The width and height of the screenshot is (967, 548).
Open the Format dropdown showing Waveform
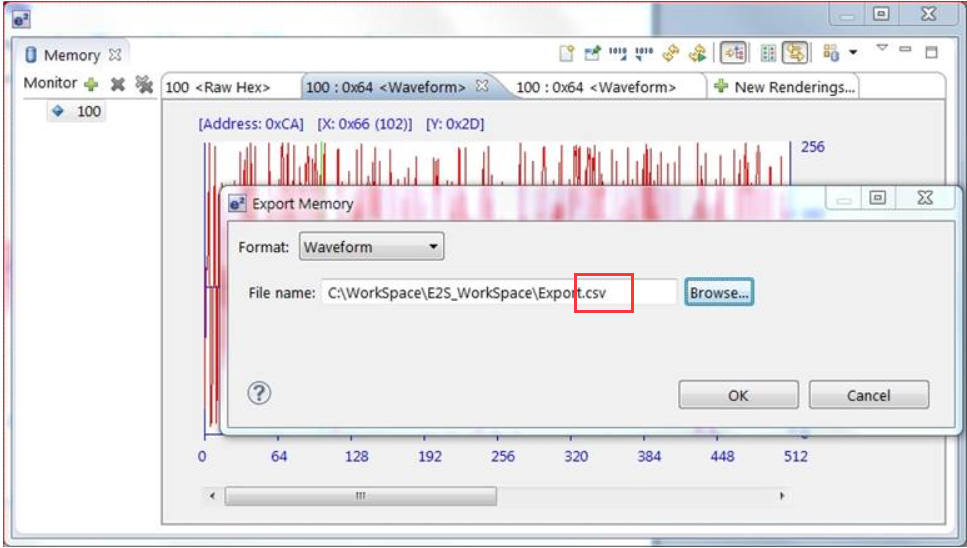[x=371, y=247]
